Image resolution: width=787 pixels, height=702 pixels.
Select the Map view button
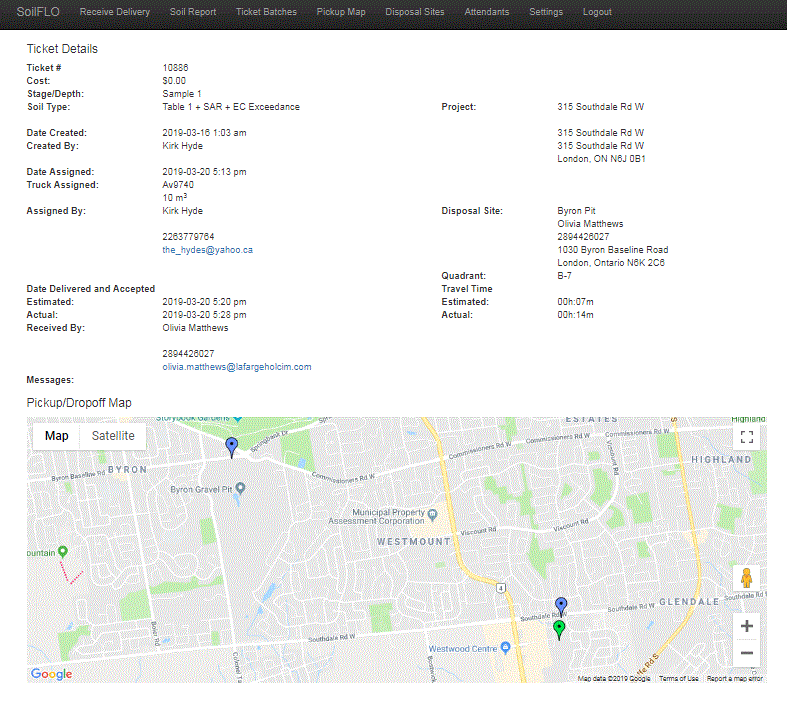56,436
